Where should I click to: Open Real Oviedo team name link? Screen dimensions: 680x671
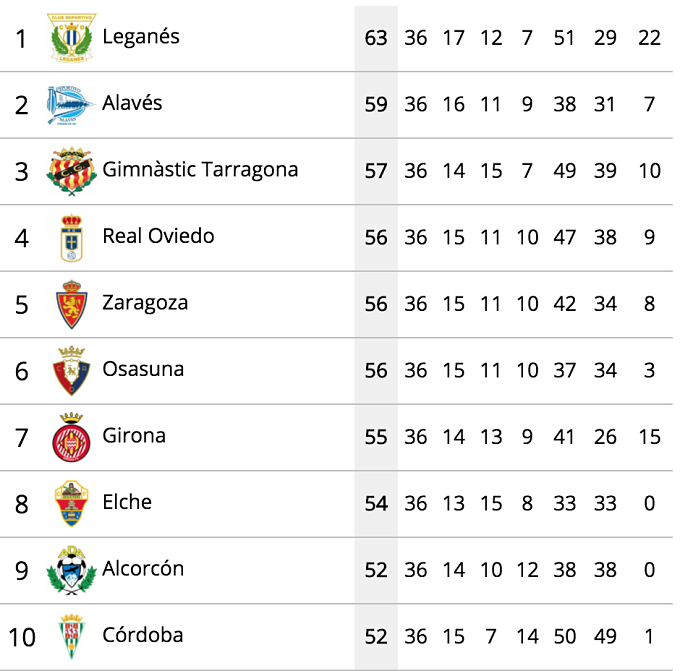(158, 236)
